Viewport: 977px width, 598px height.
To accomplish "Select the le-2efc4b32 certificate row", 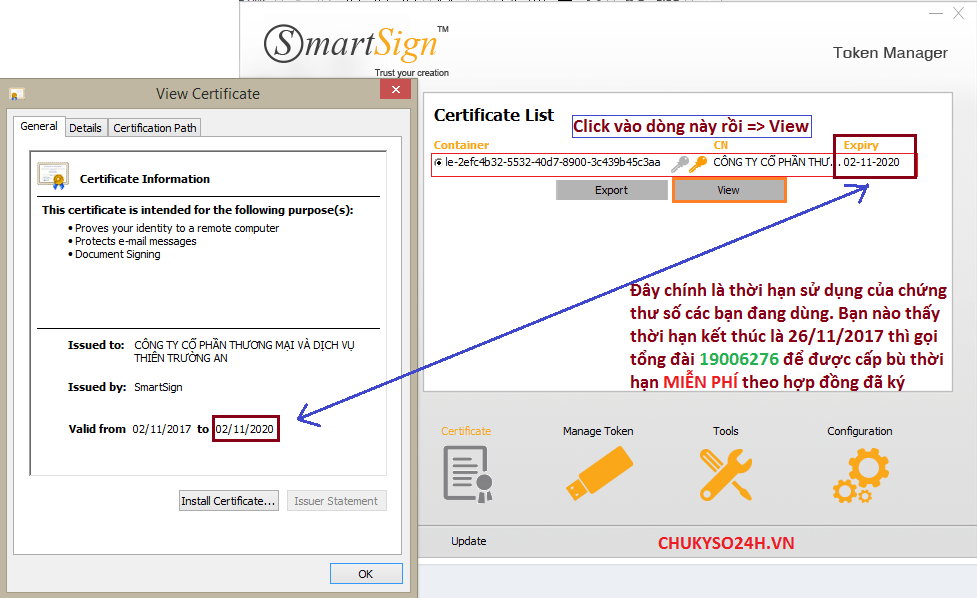I will coord(552,162).
